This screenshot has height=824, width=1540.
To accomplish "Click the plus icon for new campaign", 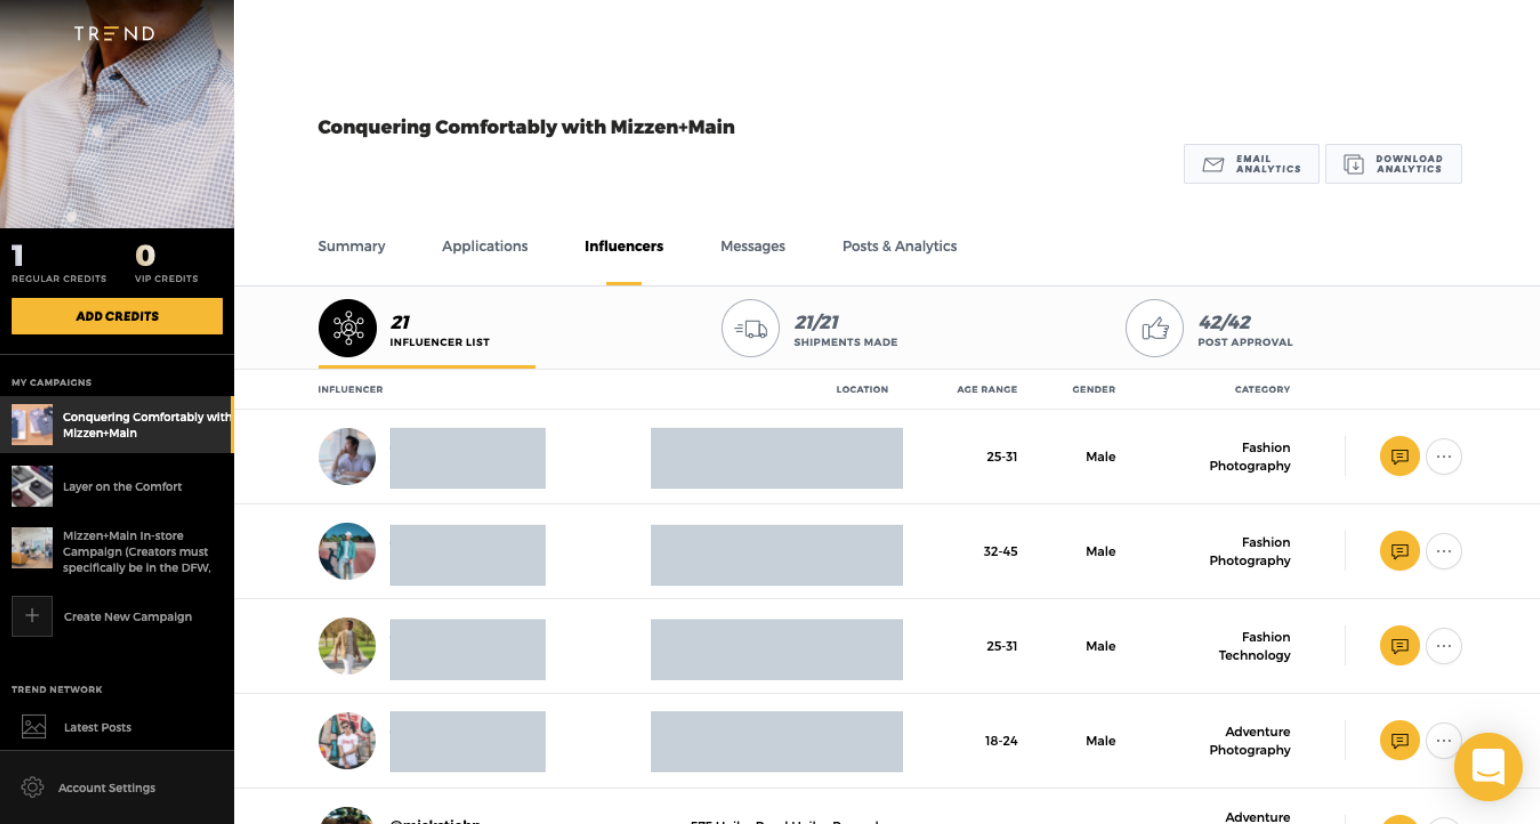I will pyautogui.click(x=32, y=616).
